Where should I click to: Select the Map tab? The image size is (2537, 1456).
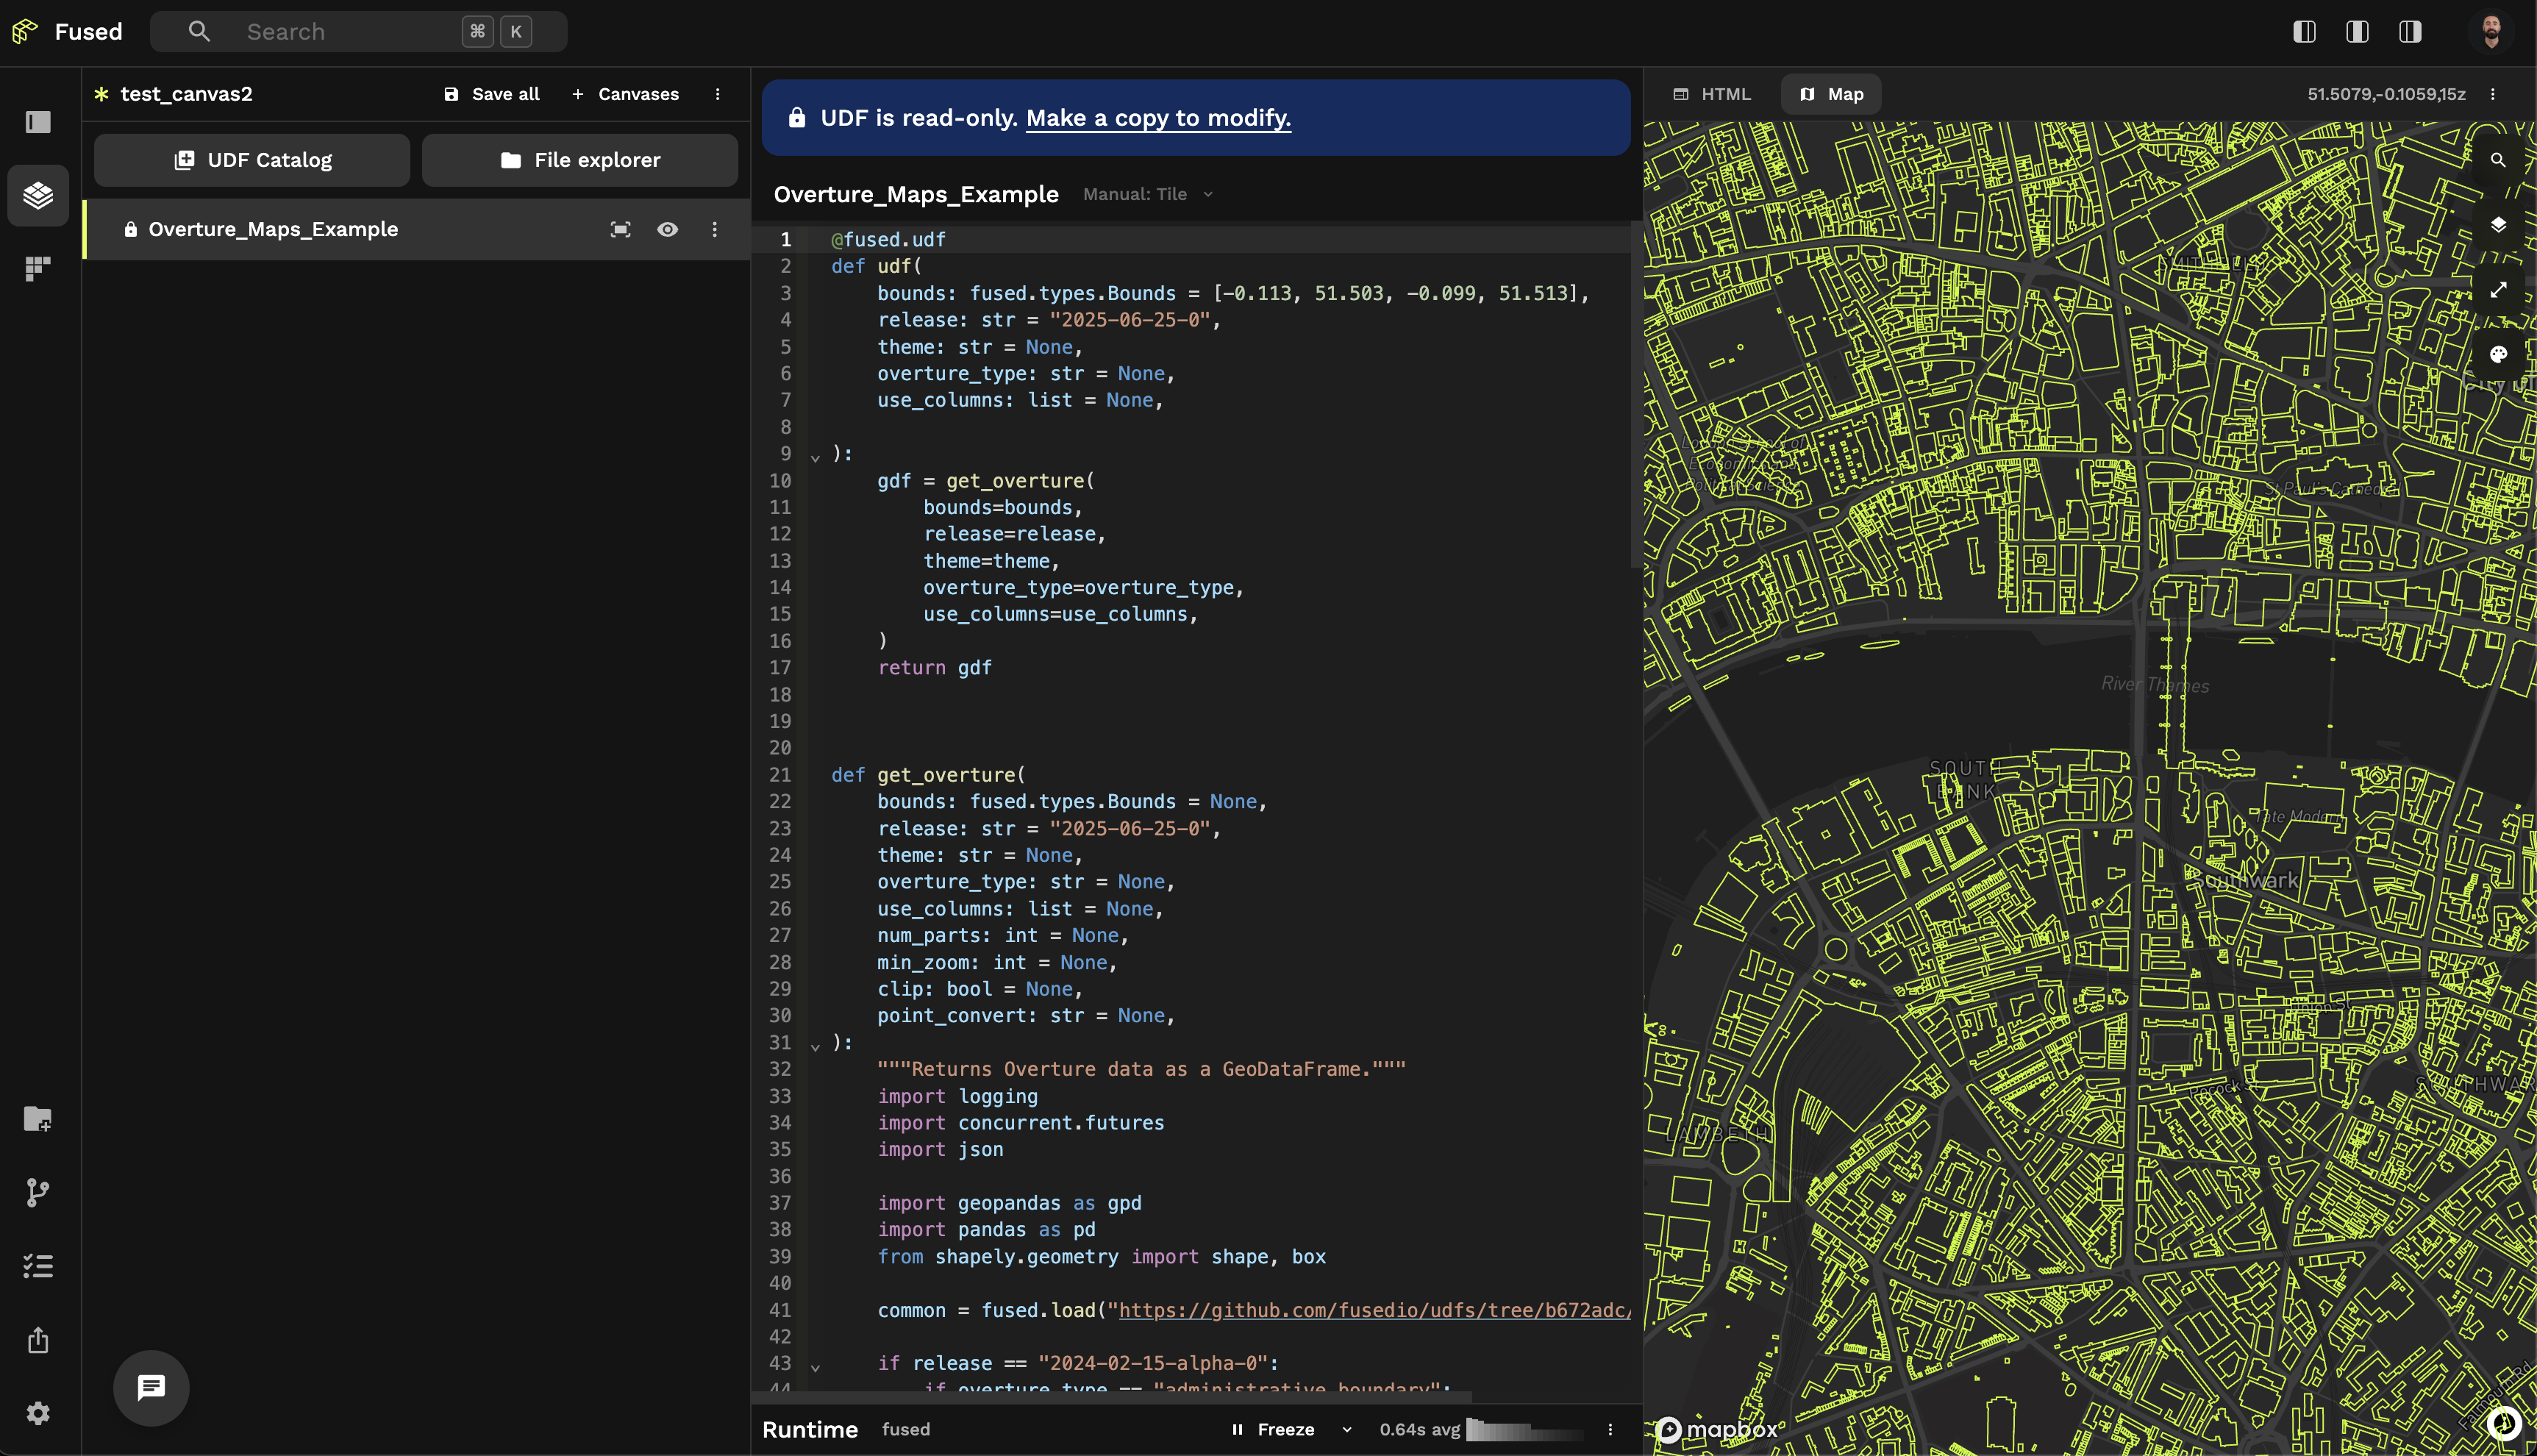click(1830, 93)
